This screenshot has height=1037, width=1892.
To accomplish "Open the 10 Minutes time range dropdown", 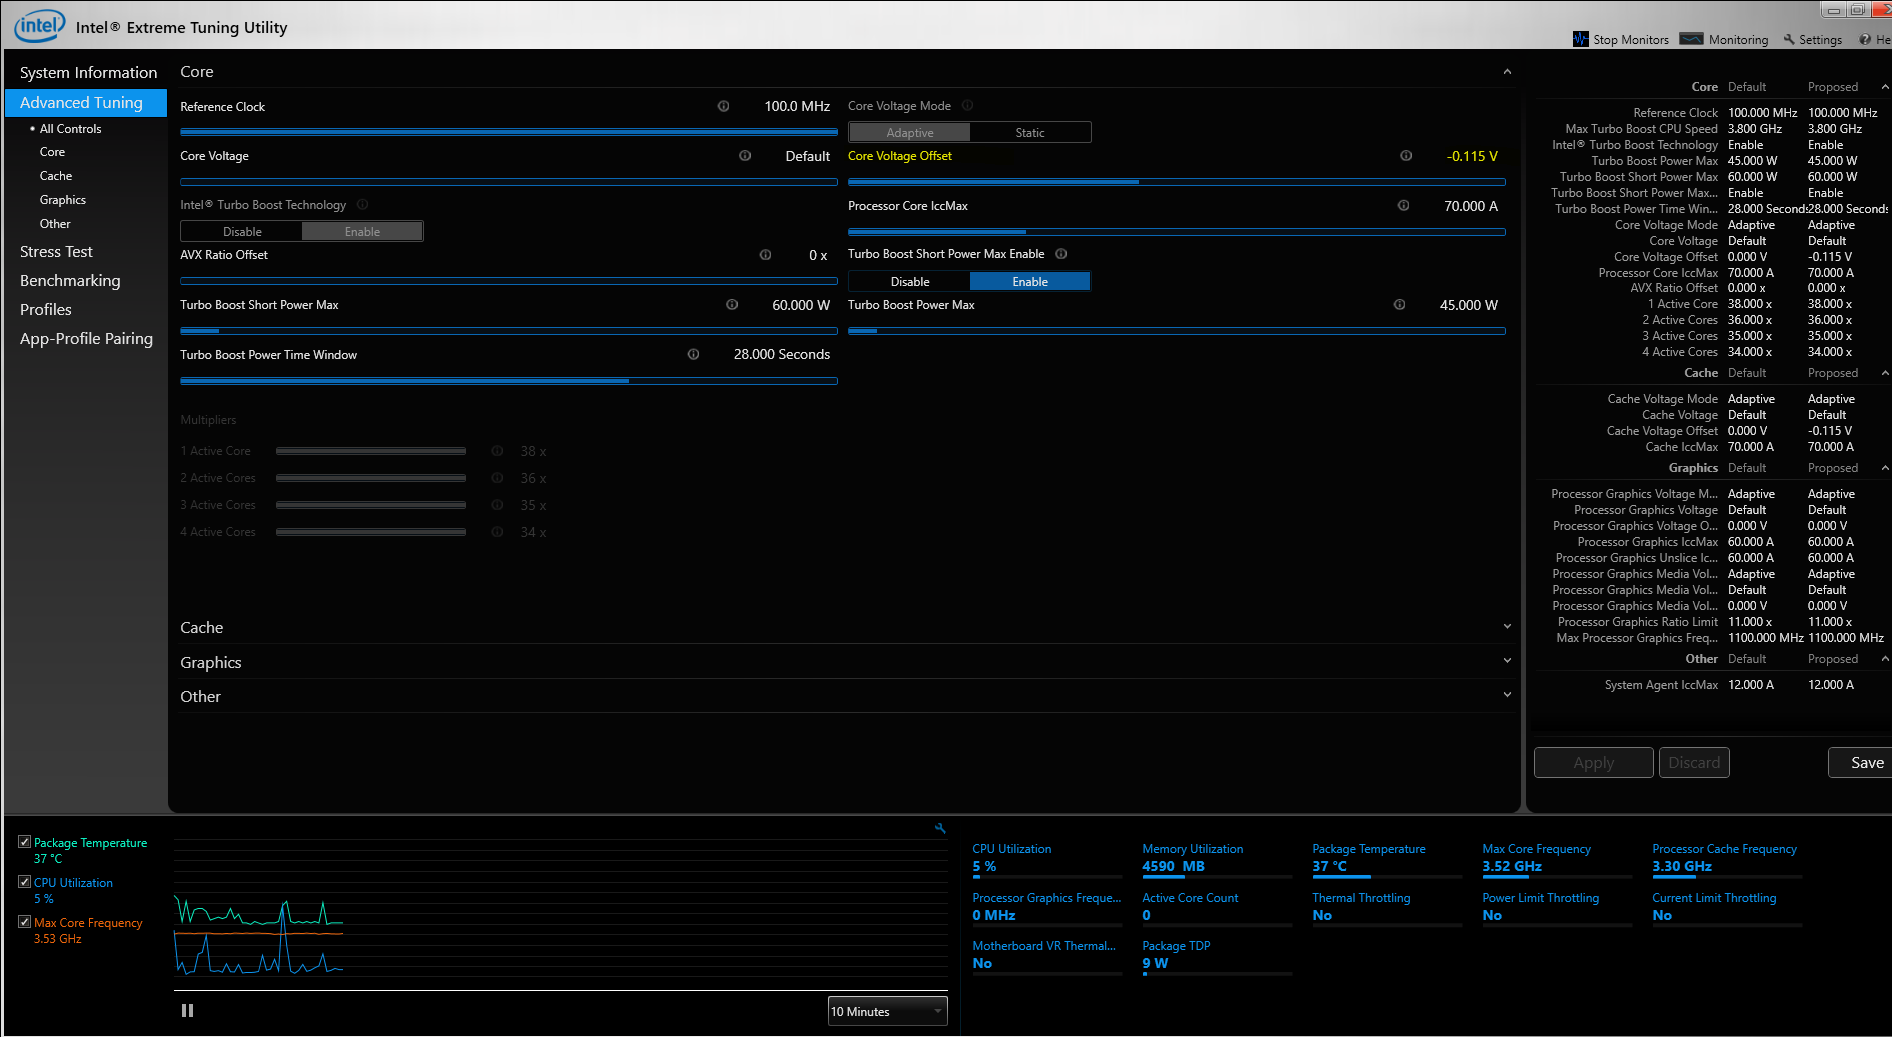I will coord(887,1011).
